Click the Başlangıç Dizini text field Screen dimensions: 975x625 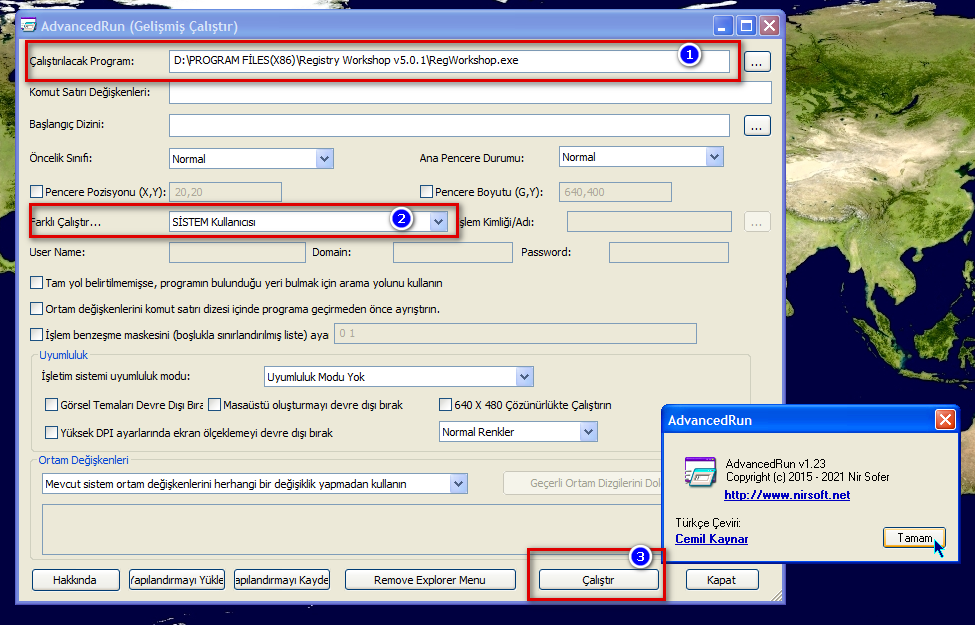[449, 126]
